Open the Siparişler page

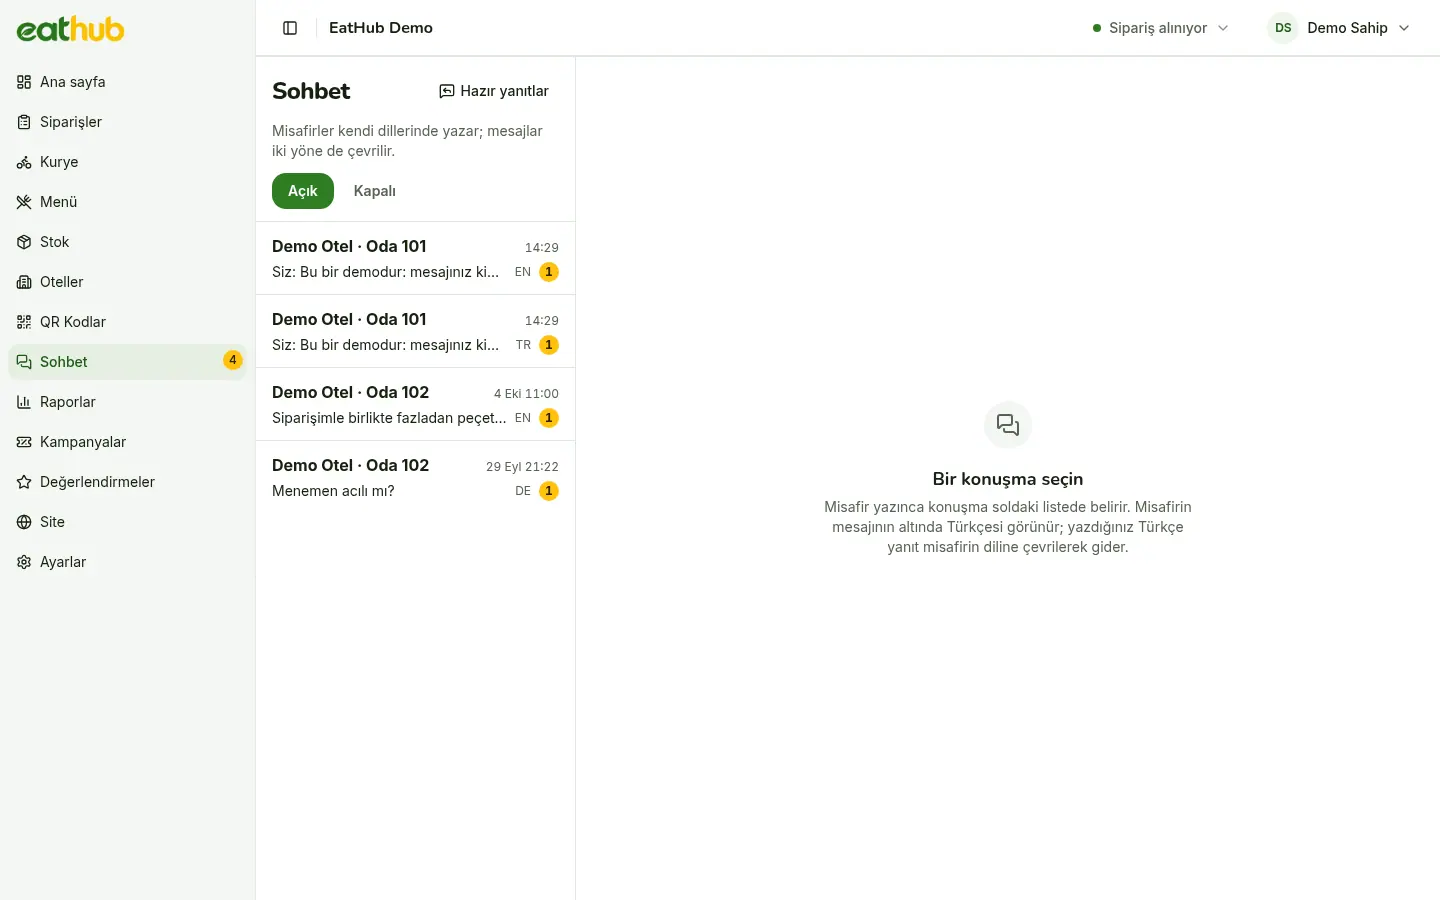click(x=128, y=122)
